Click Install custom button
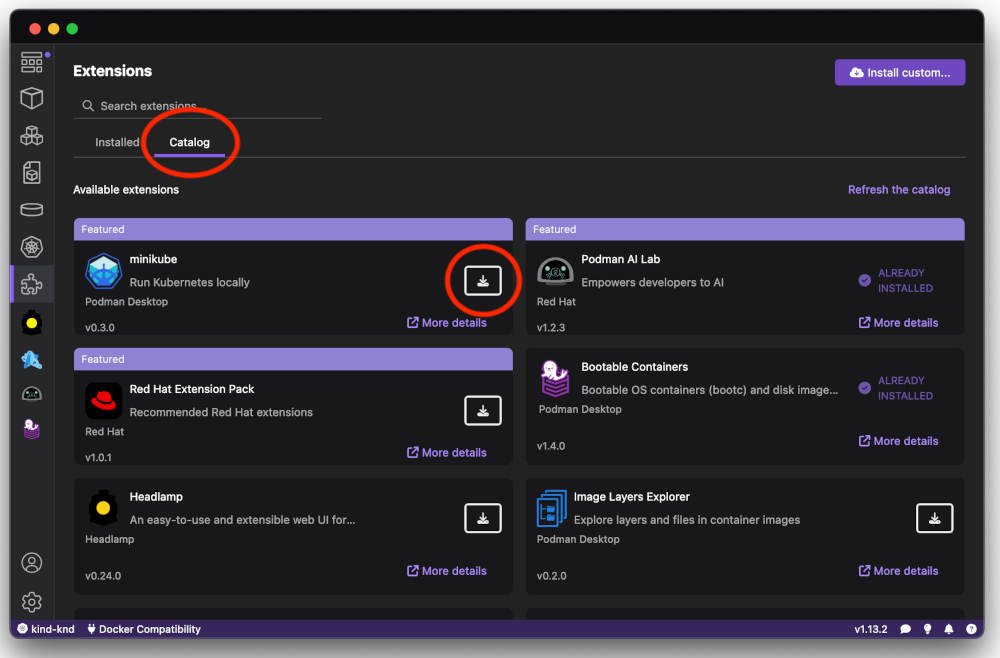The width and height of the screenshot is (1000, 658). (x=900, y=73)
